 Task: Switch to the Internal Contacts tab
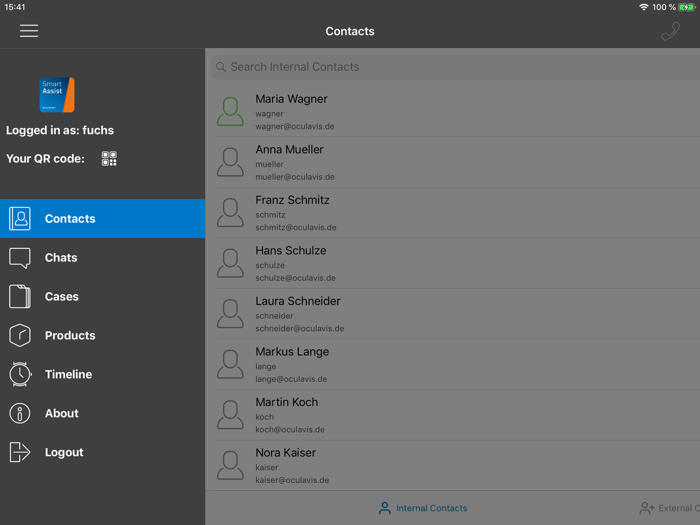point(423,508)
